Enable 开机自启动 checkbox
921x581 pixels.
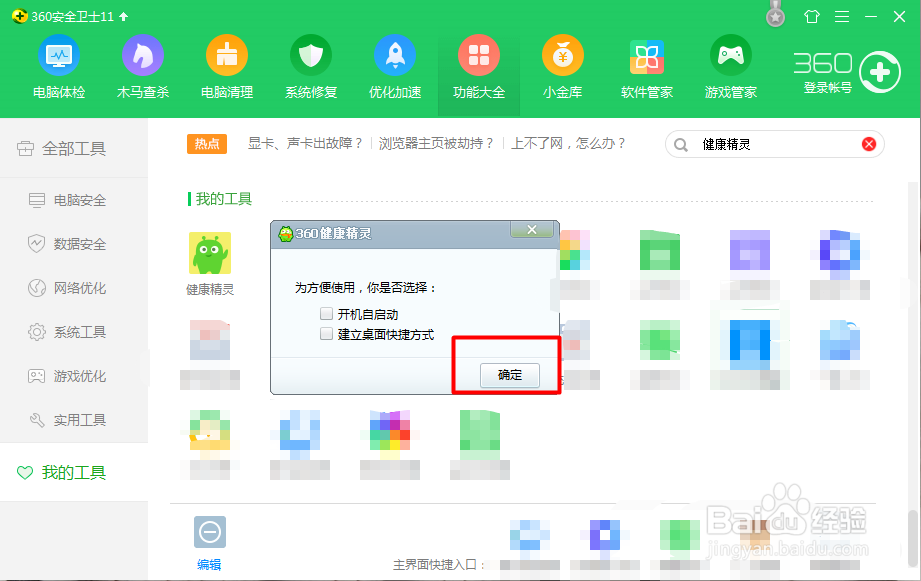327,313
